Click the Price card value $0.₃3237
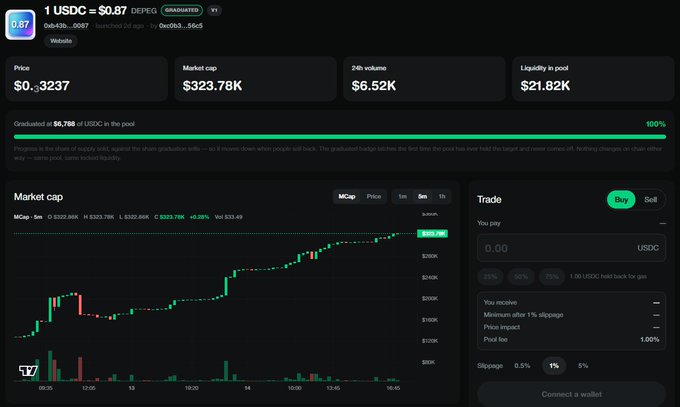The width and height of the screenshot is (680, 407). [x=42, y=86]
